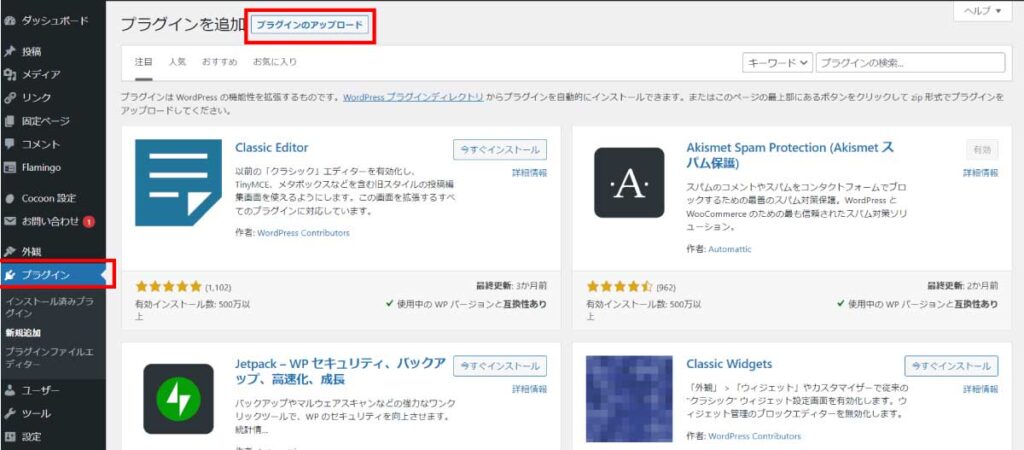The width and height of the screenshot is (1024, 450).
Task: Click the settings icon beside 設定
Action: [9, 437]
